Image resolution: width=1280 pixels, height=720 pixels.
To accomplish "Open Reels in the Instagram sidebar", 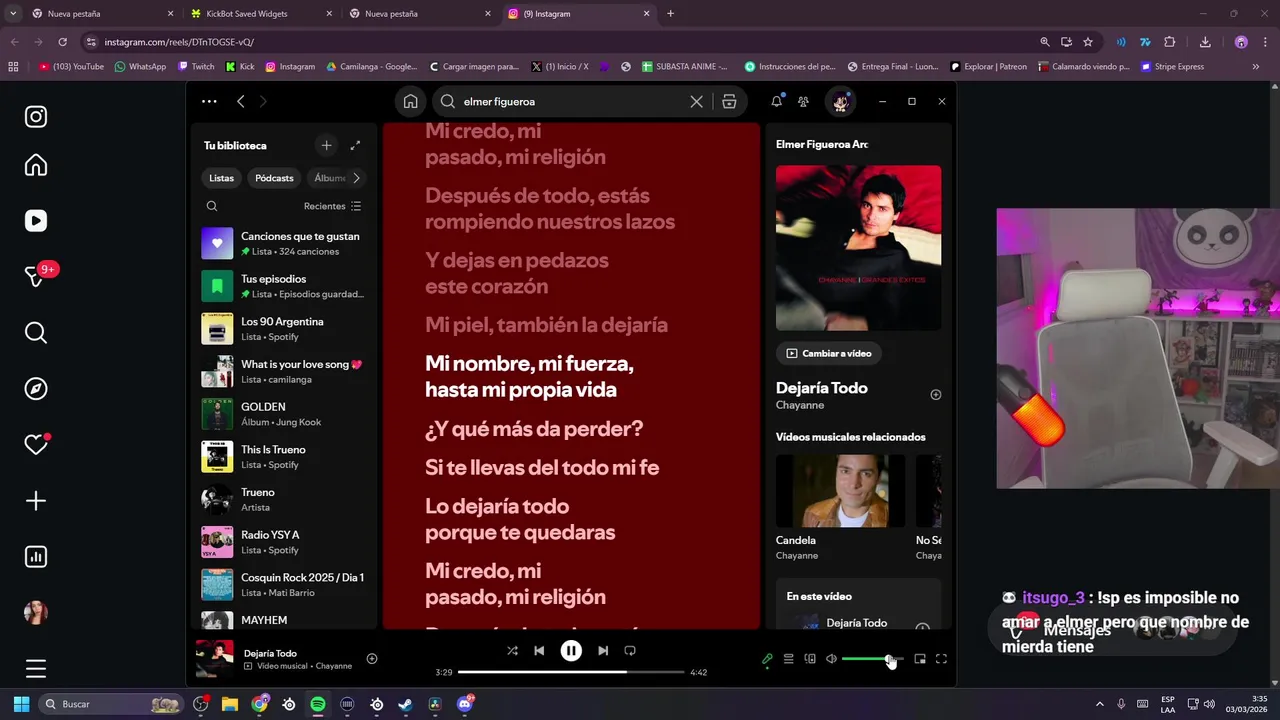I will (x=36, y=221).
